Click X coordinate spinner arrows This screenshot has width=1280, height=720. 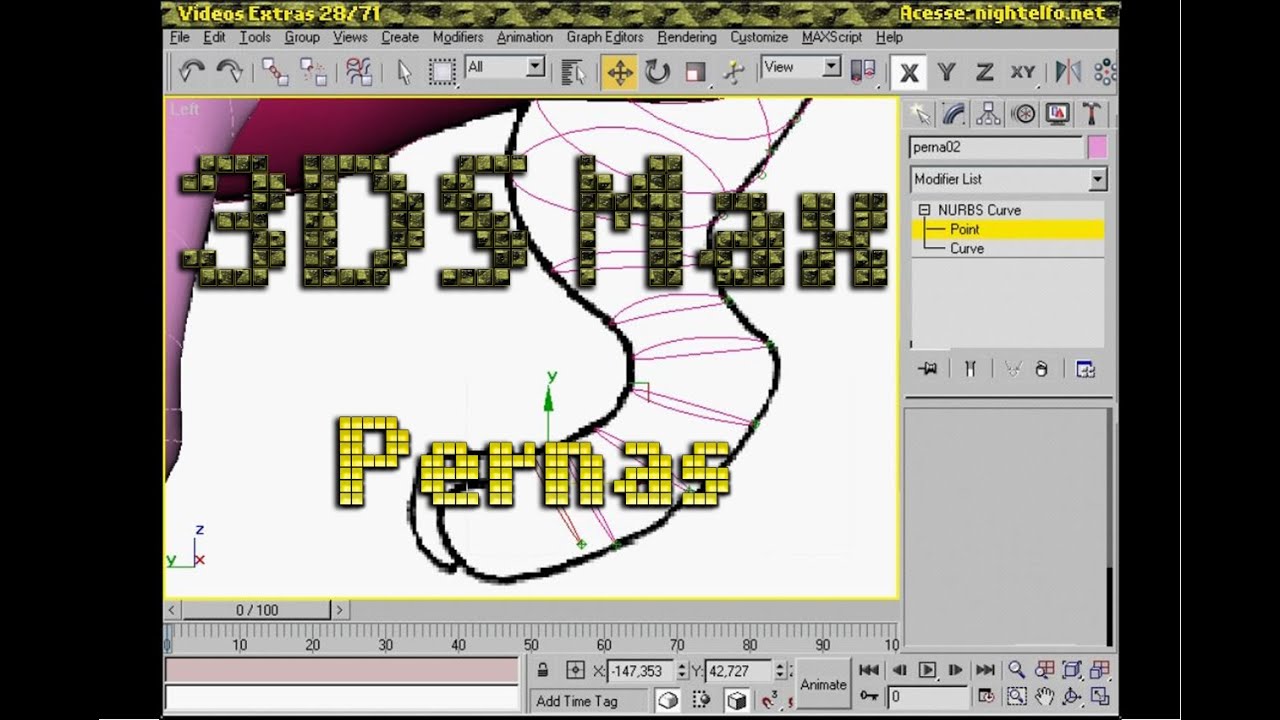[682, 671]
